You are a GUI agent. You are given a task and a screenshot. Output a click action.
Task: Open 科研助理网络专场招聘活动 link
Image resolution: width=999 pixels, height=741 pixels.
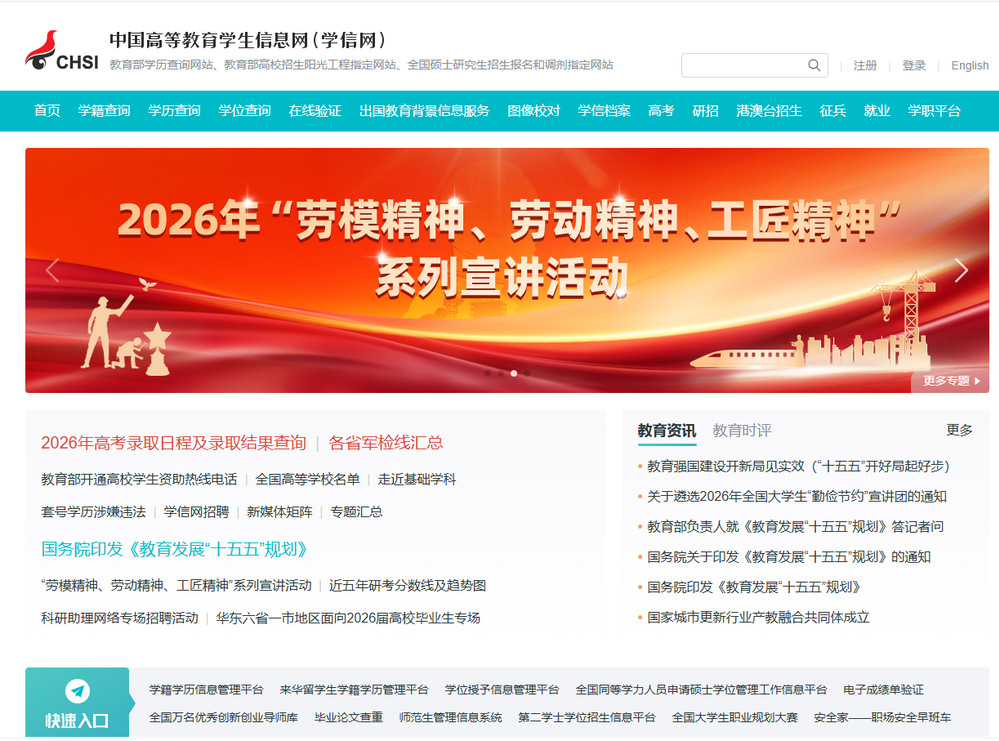click(x=120, y=618)
